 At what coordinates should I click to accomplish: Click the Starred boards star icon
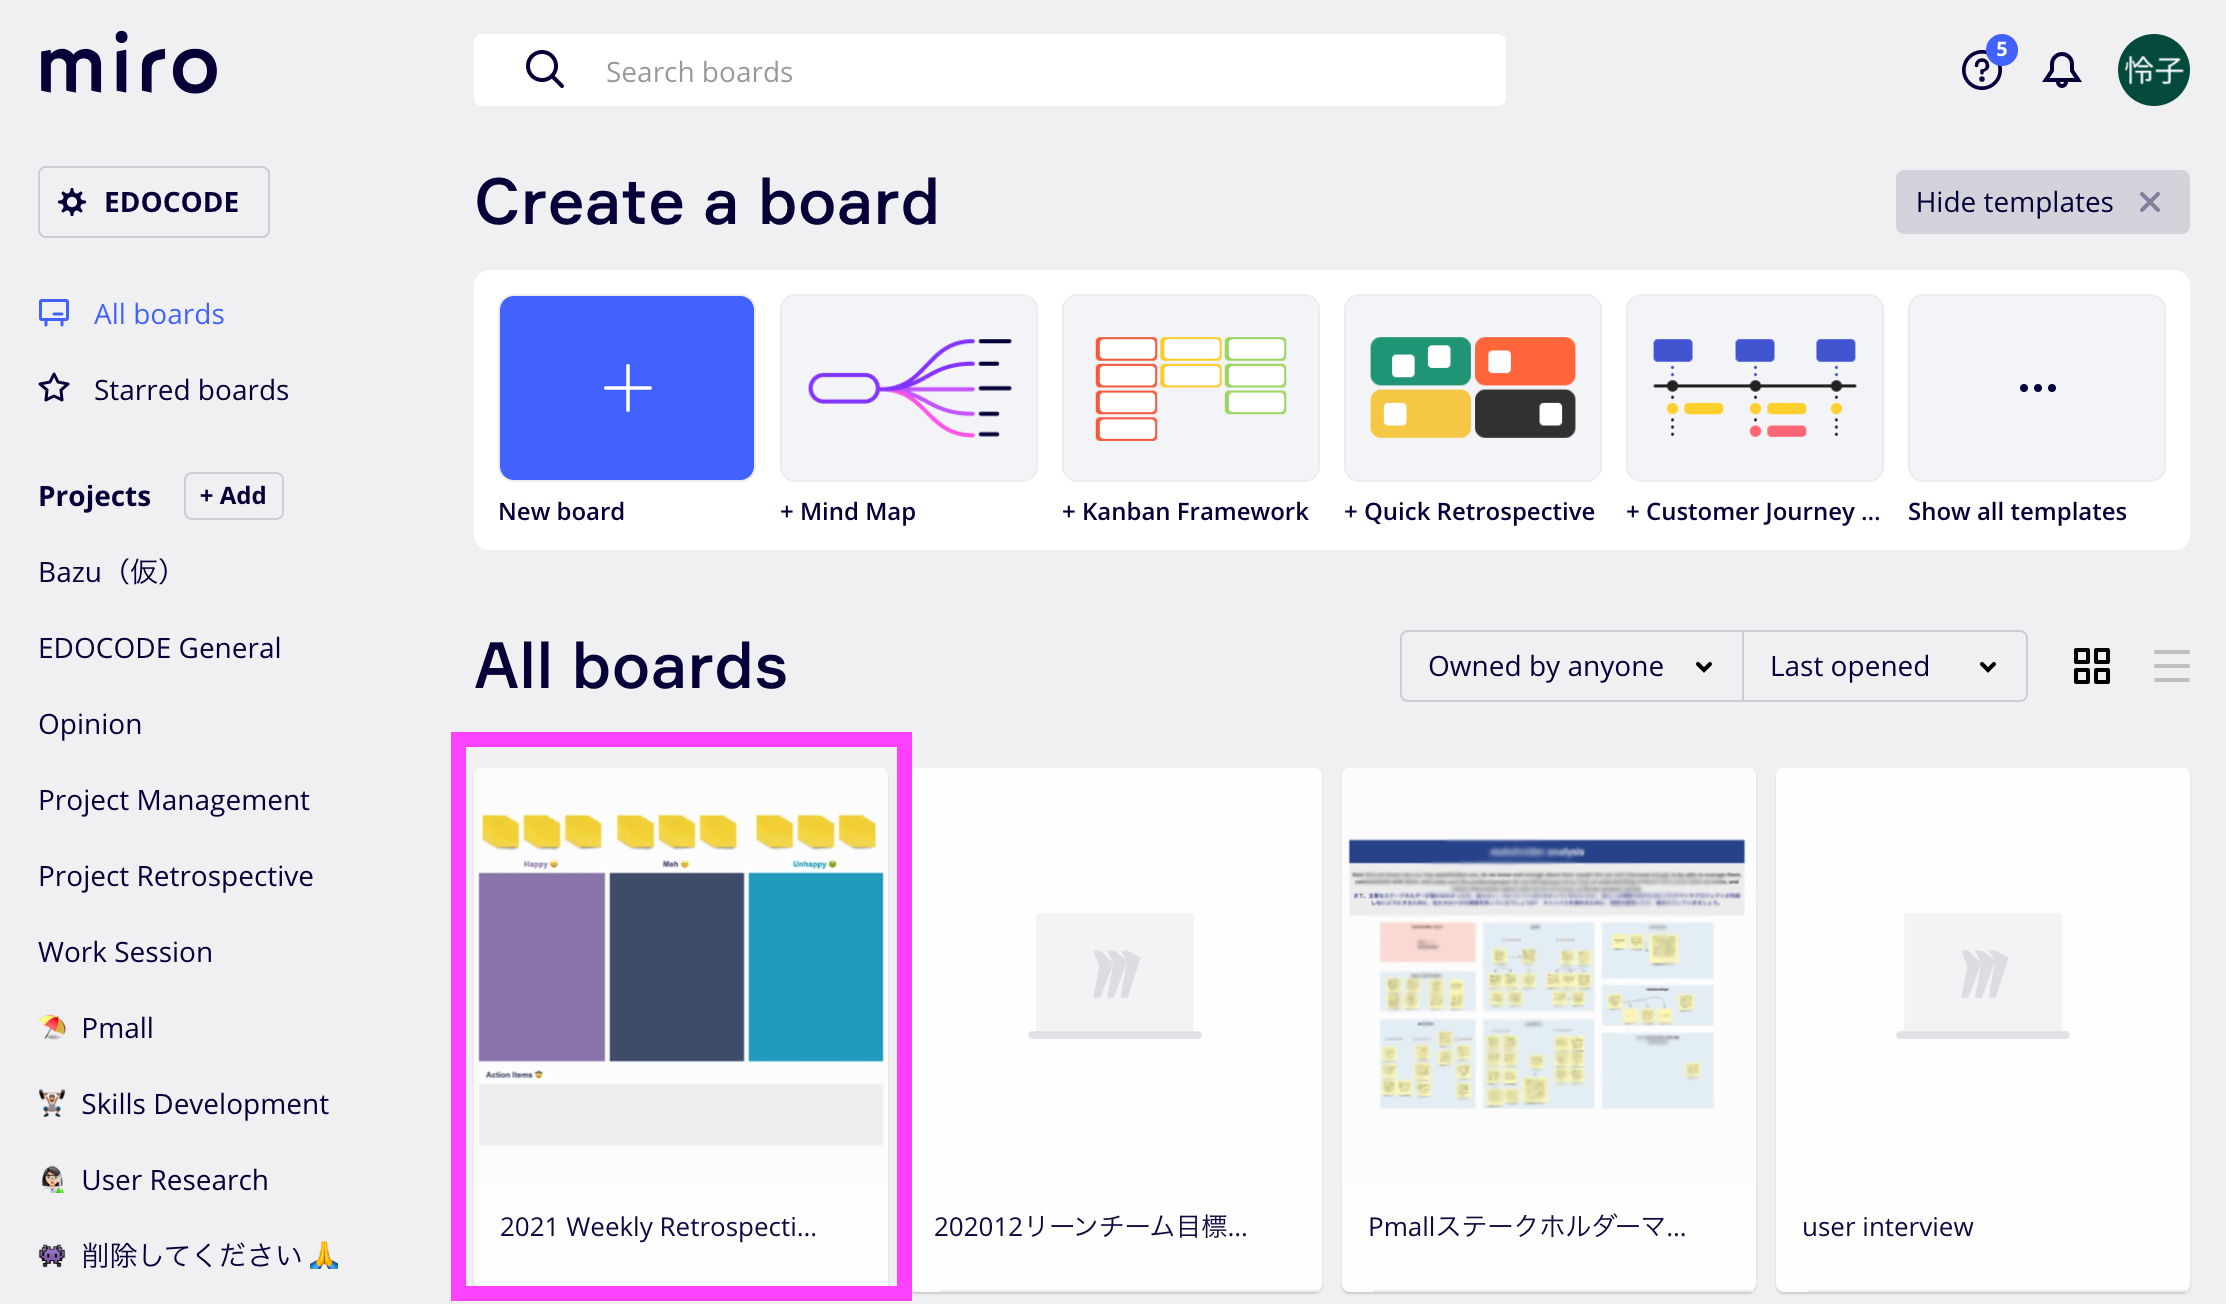[x=54, y=388]
